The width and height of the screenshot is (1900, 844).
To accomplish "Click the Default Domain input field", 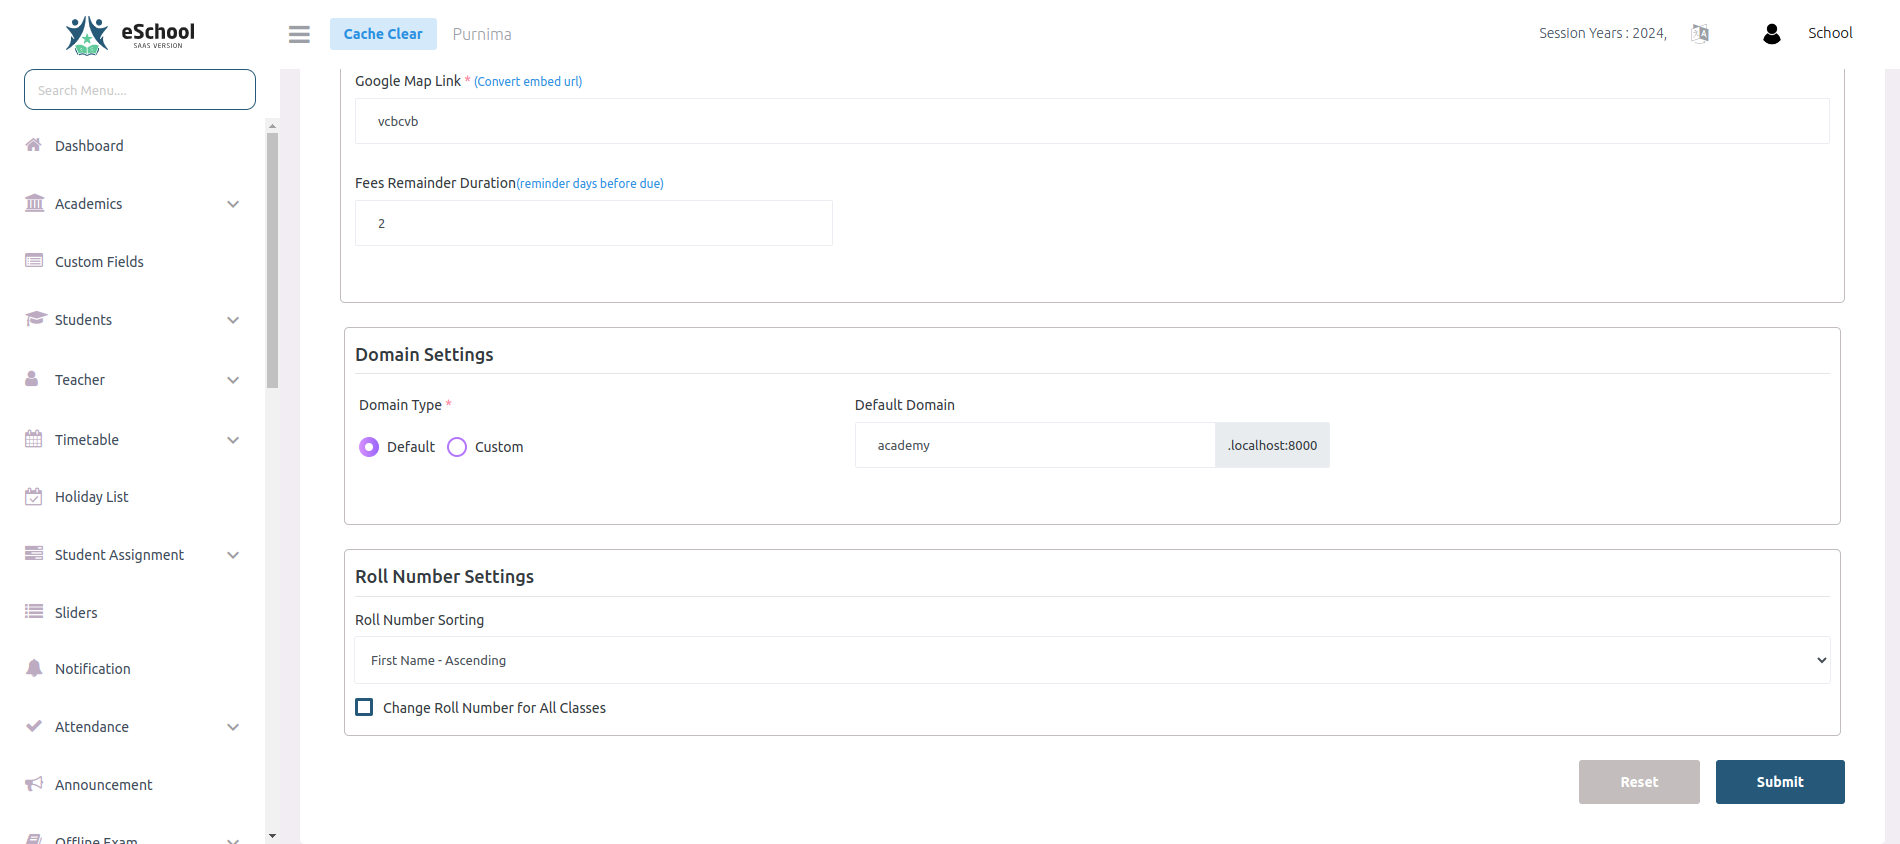I will 1034,446.
